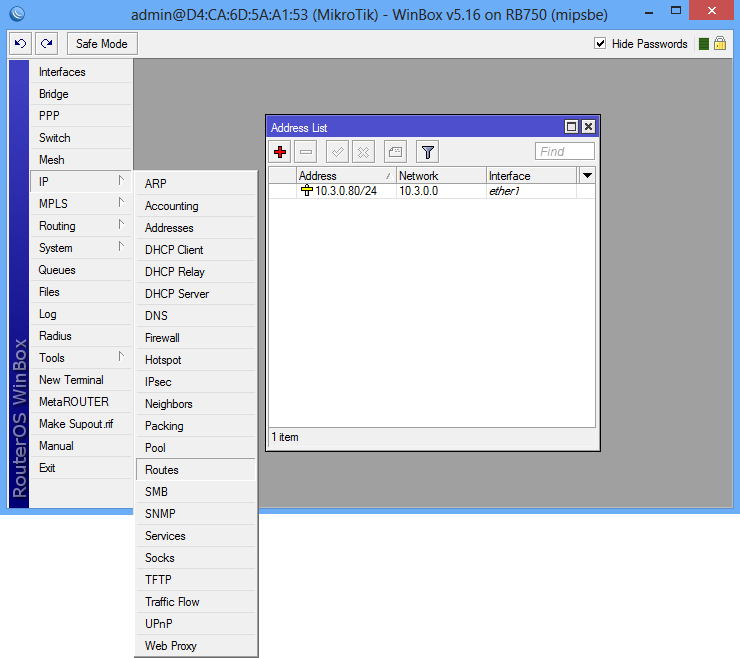Click the Redo arrow icon
The width and height of the screenshot is (740, 658).
[x=46, y=44]
